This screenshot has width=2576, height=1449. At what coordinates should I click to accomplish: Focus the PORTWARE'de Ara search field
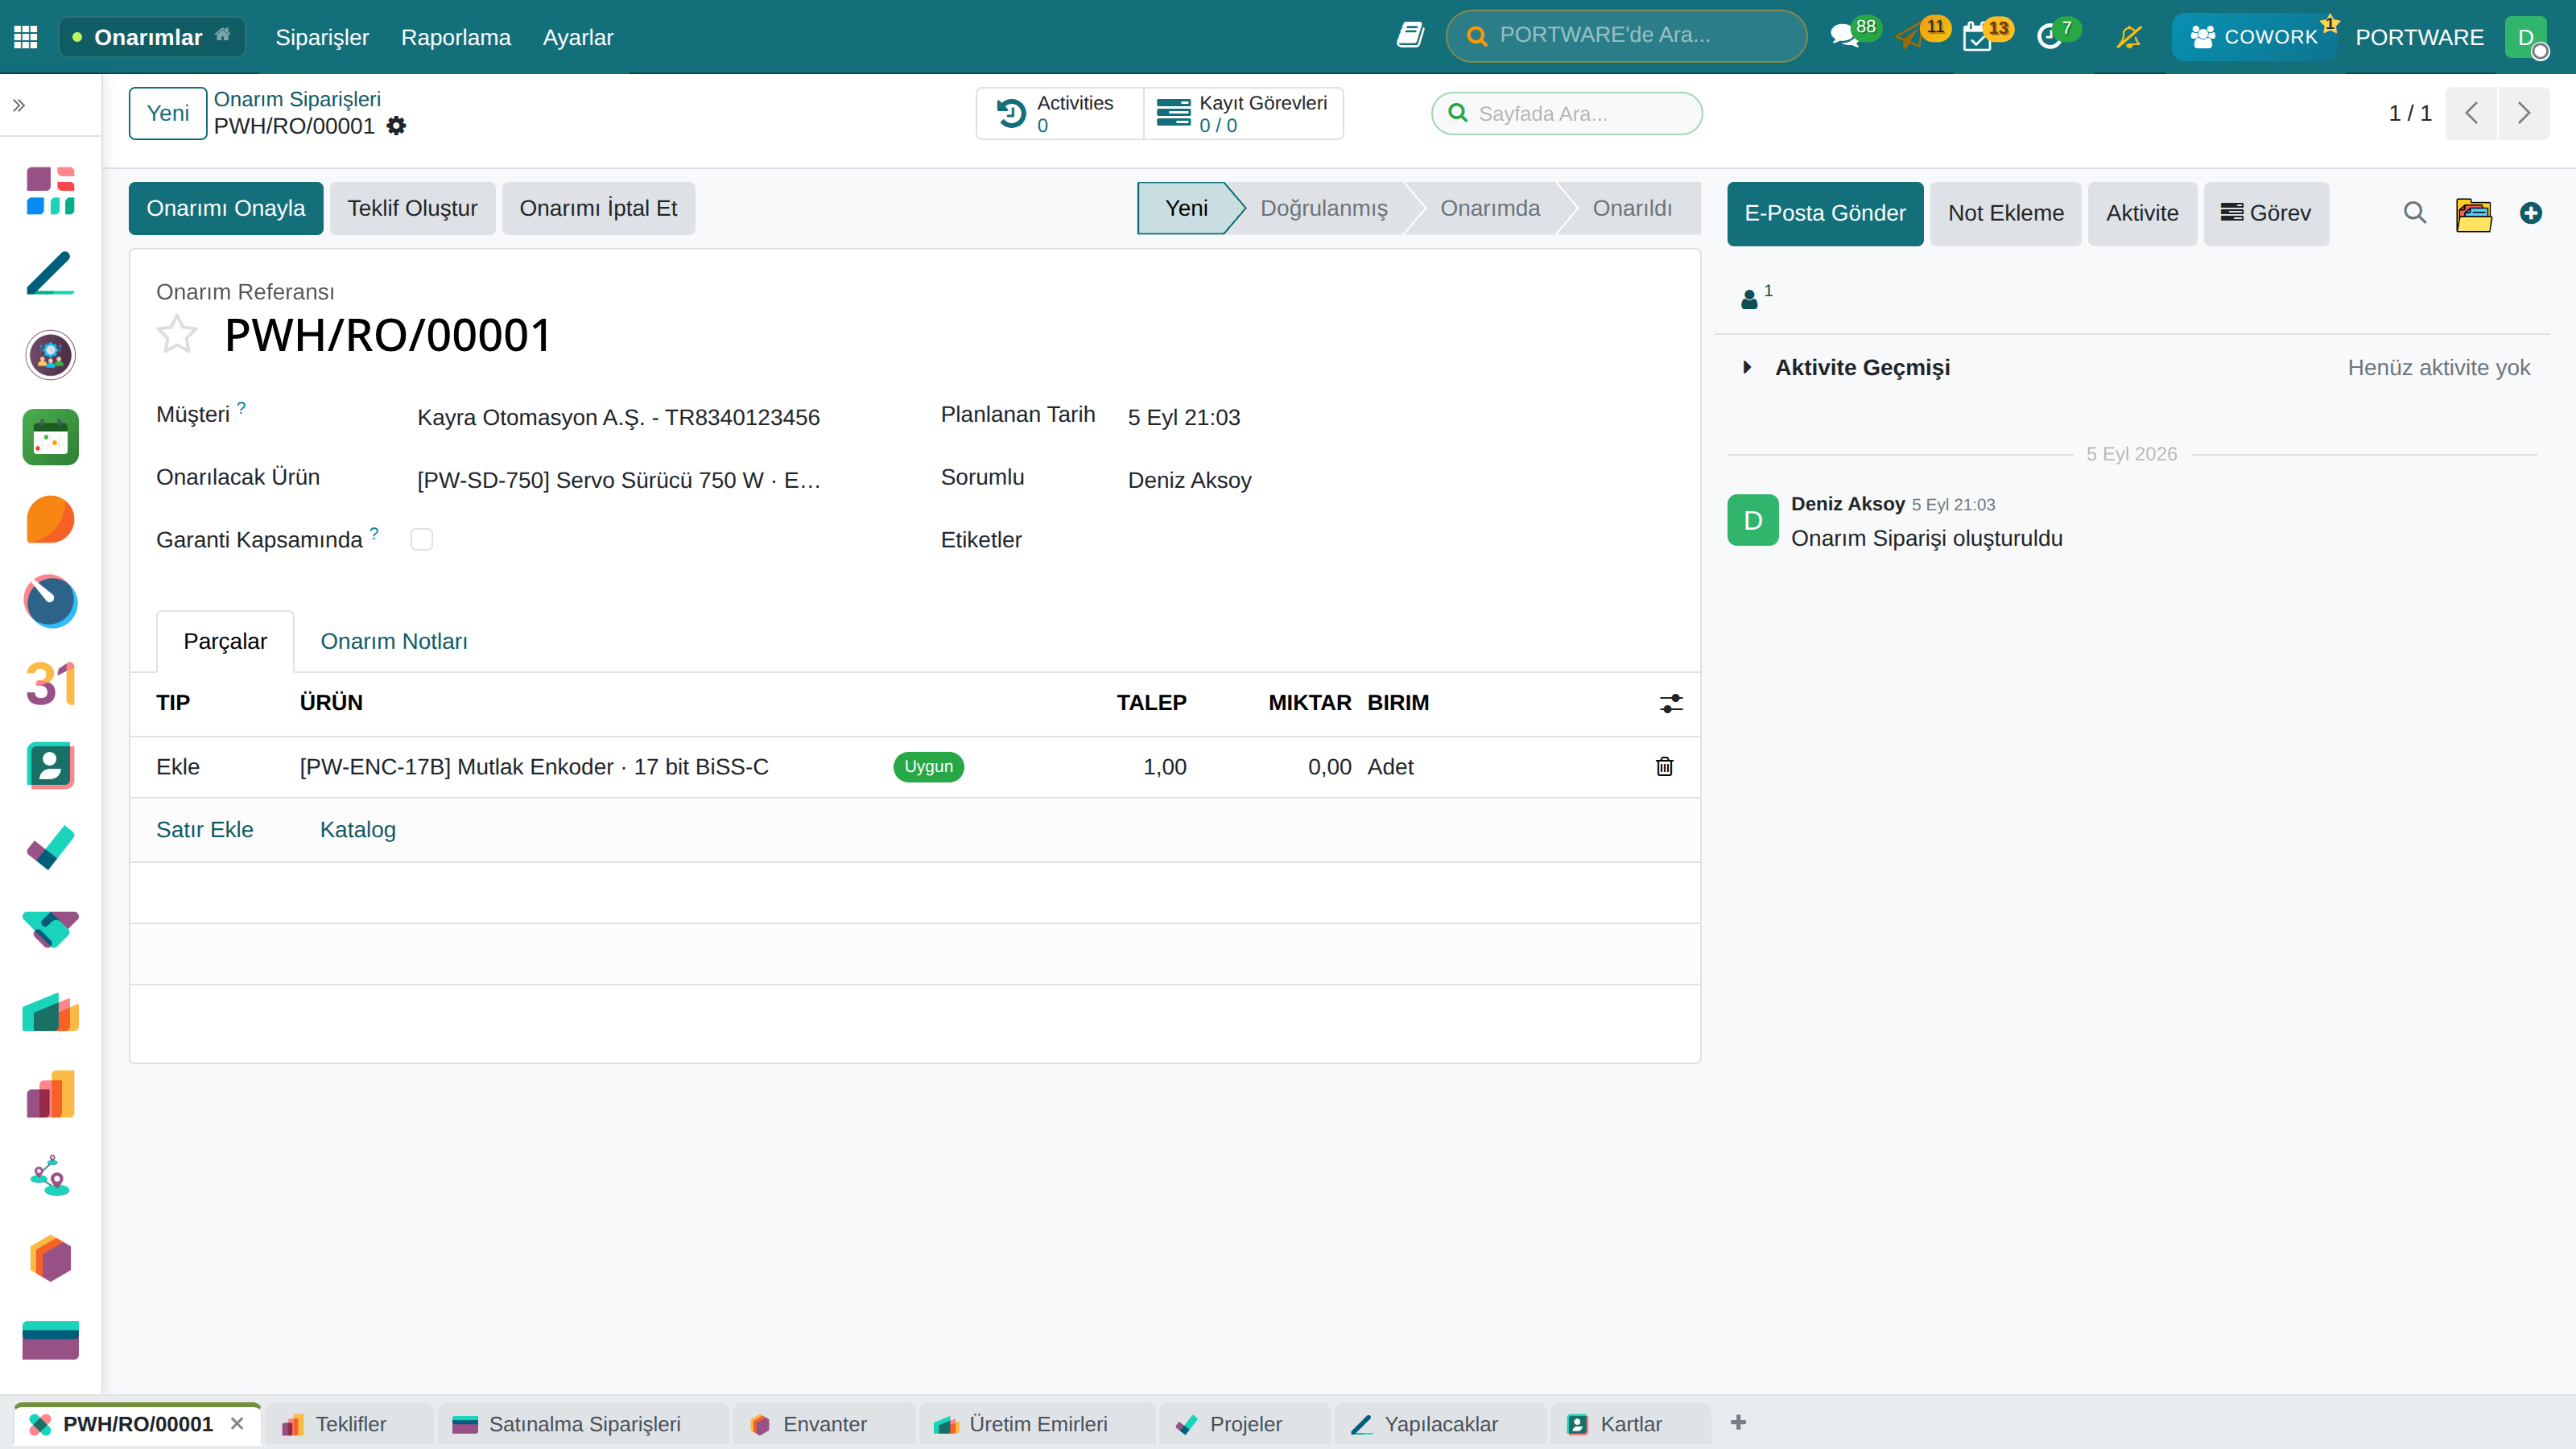click(x=1626, y=36)
